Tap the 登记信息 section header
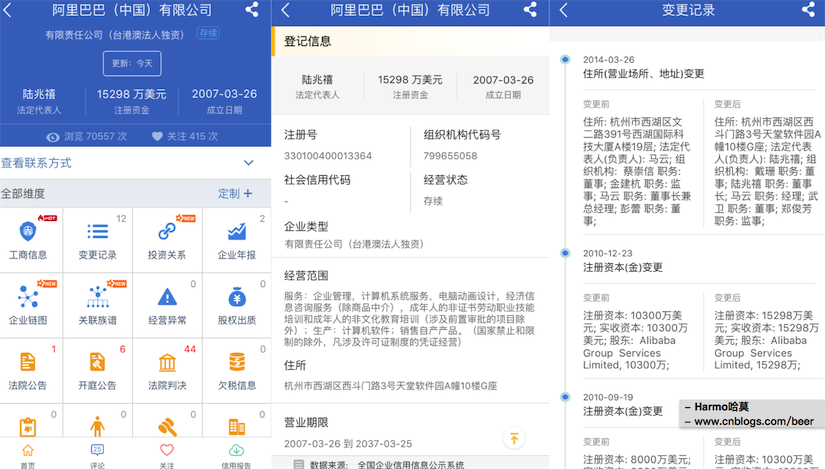This screenshot has height=469, width=825. pos(410,41)
